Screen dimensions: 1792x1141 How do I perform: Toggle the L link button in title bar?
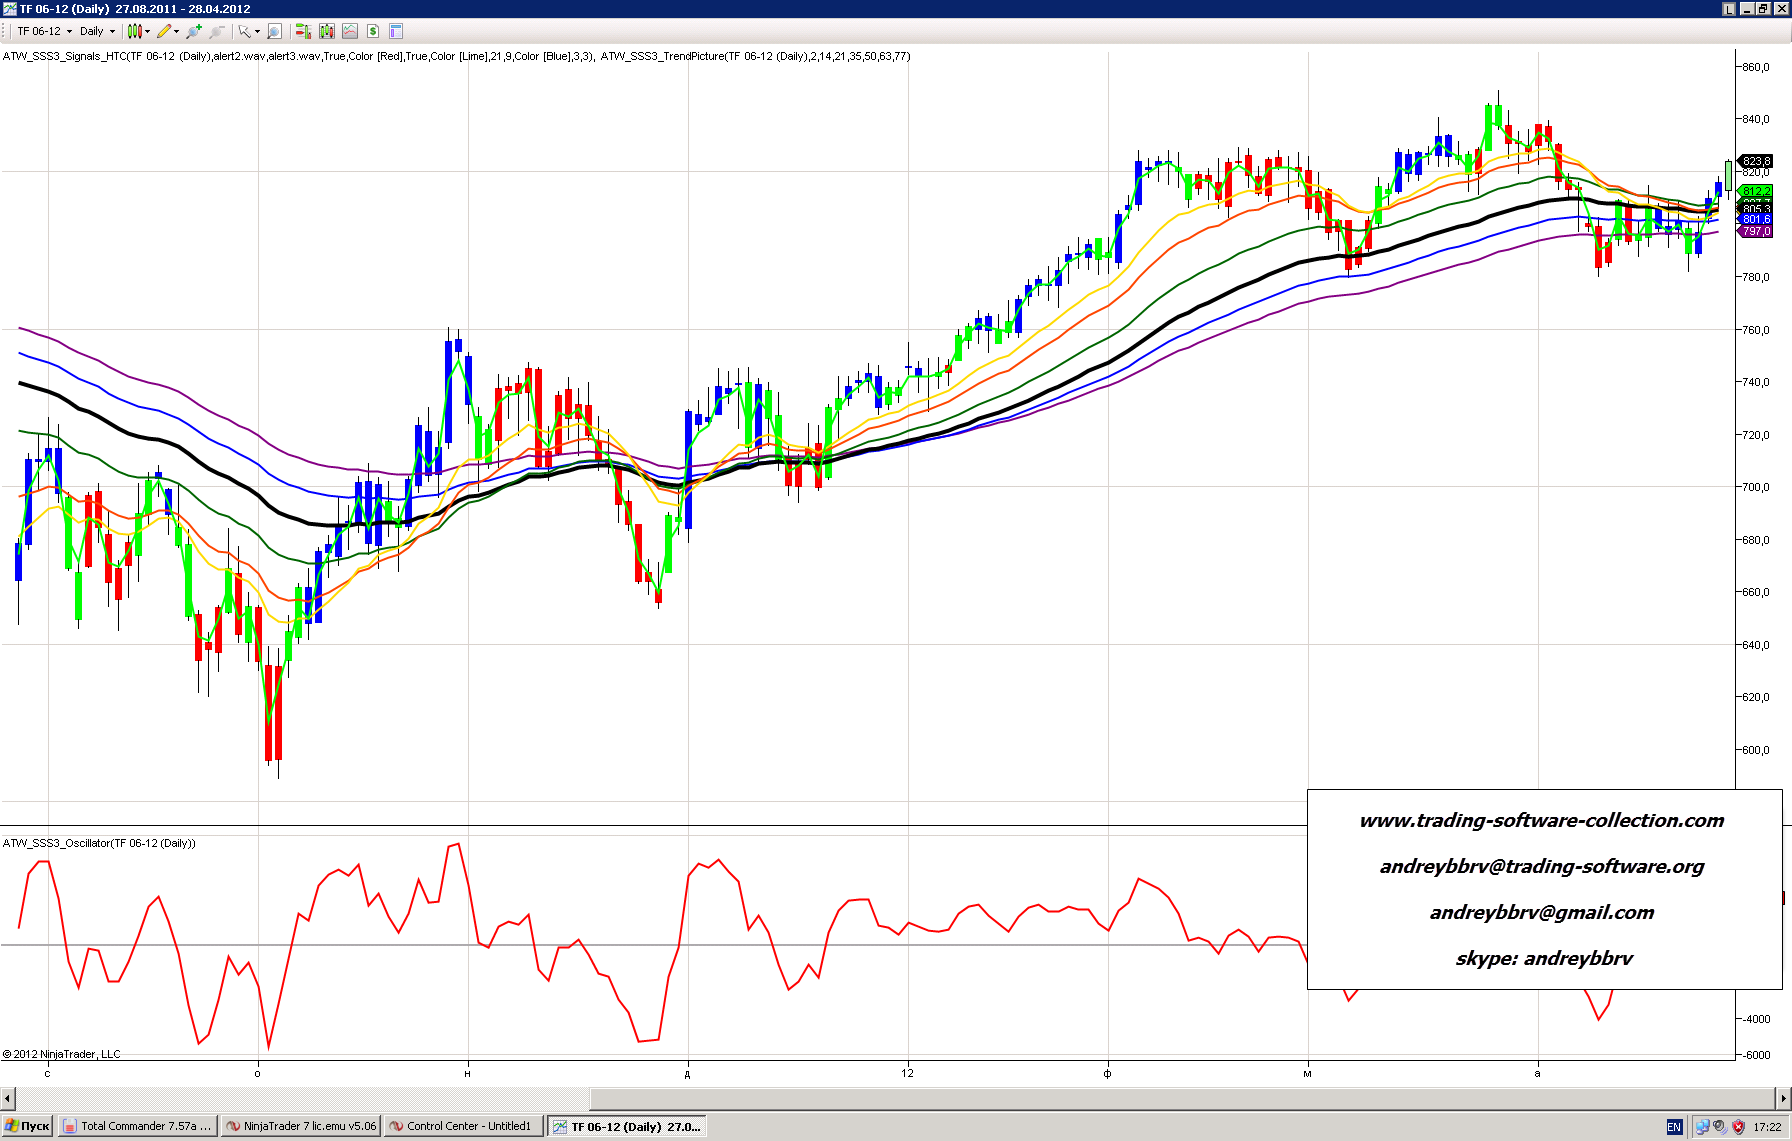coord(1728,9)
